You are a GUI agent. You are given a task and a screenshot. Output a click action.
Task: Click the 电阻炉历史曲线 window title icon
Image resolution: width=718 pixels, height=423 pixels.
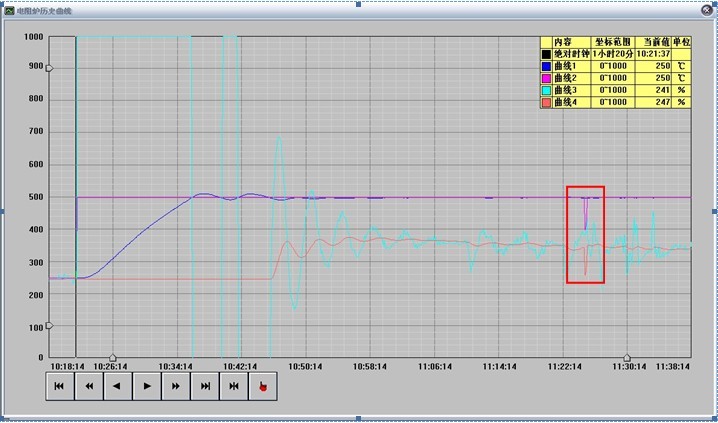click(x=9, y=8)
